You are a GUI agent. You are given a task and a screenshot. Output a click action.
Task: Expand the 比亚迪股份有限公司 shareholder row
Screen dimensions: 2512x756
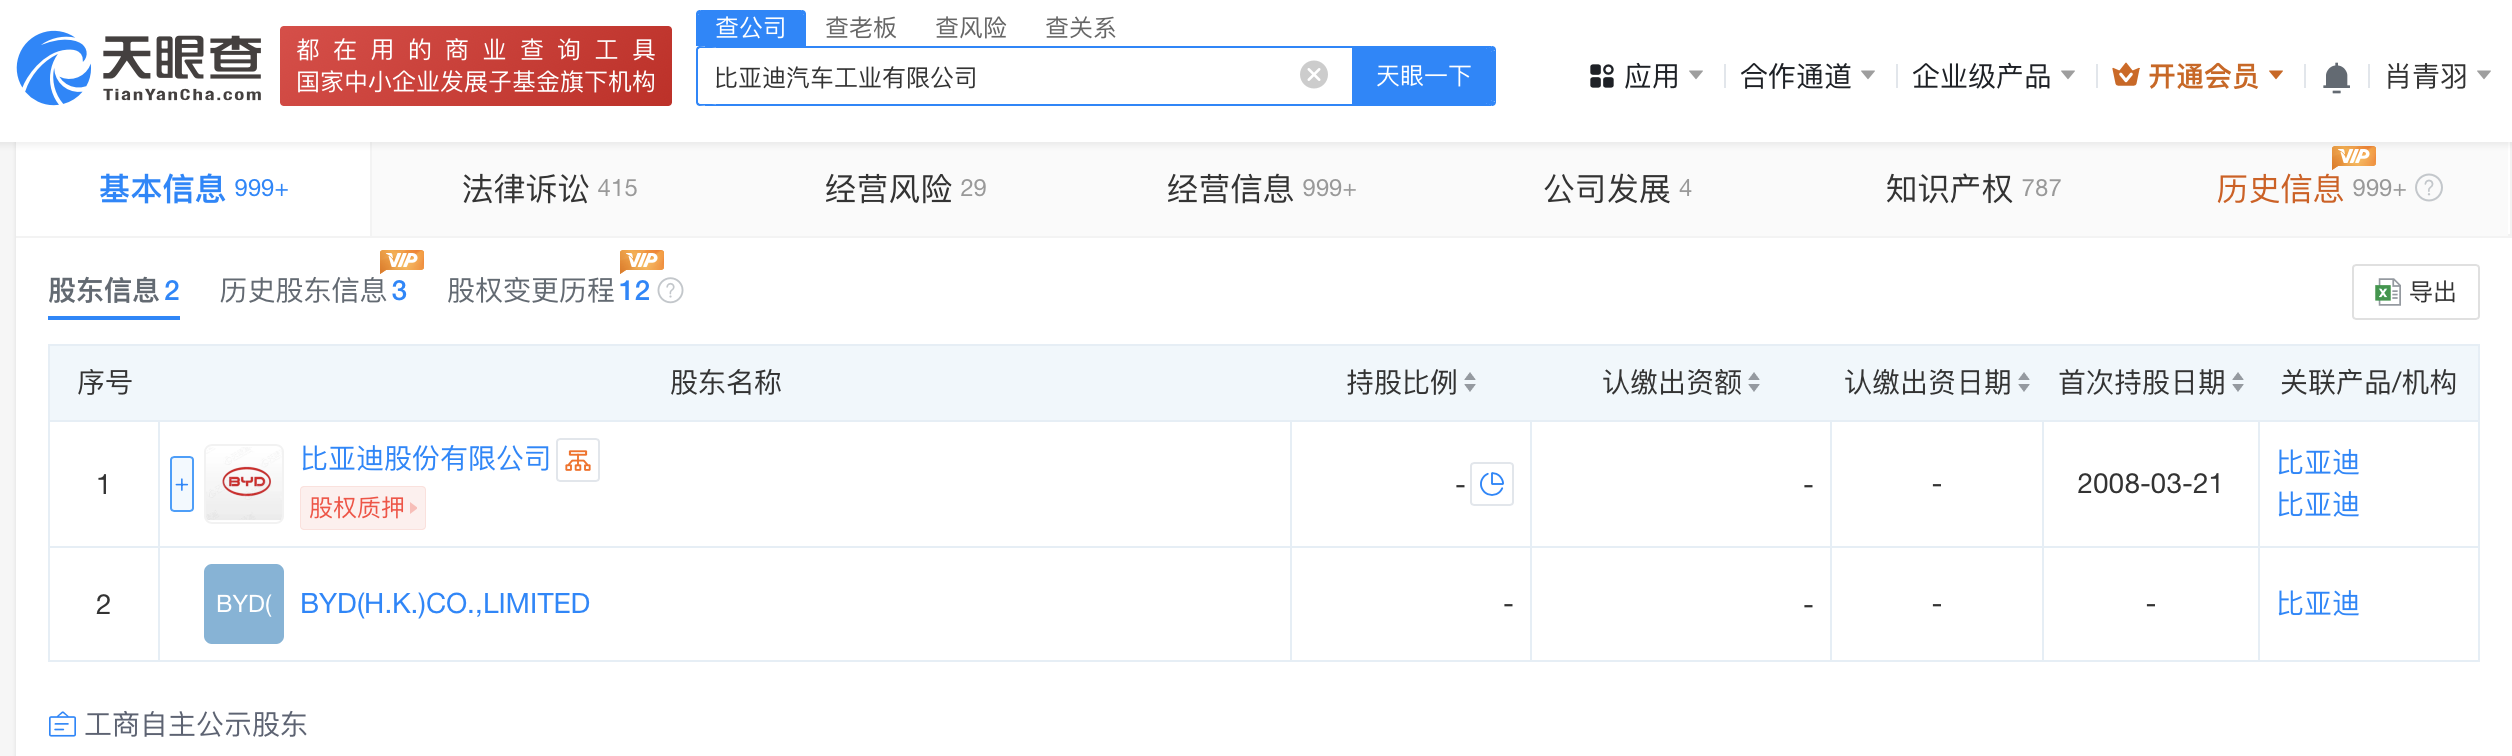(x=182, y=484)
